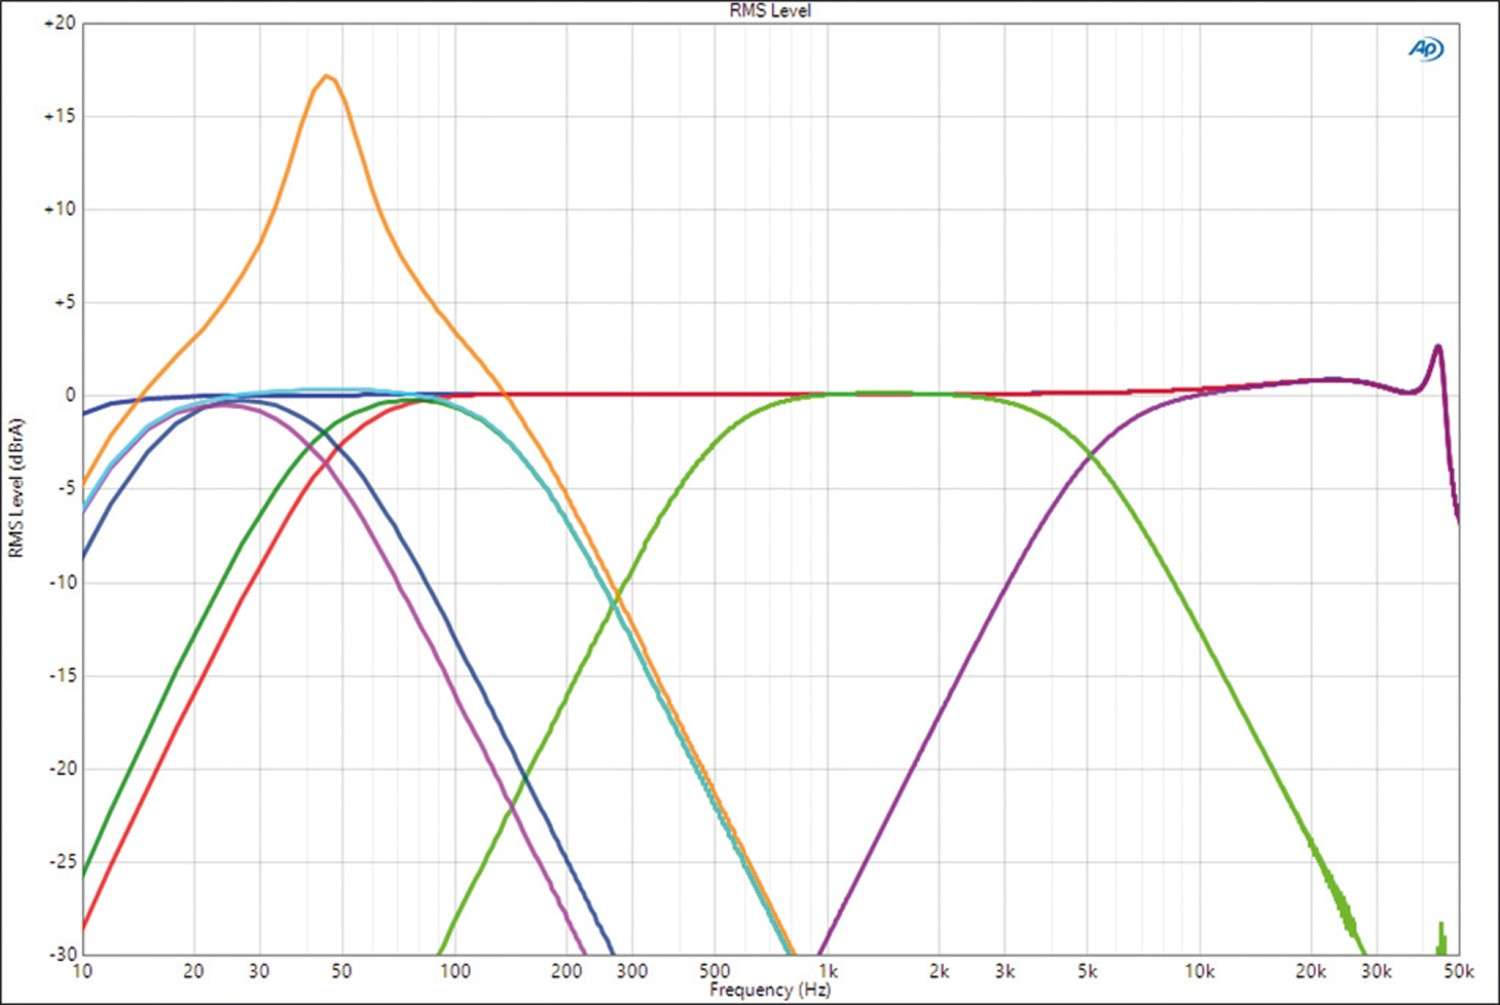Image resolution: width=1500 pixels, height=1005 pixels.
Task: Click the '5k' frequency tick label
Action: [x=1087, y=971]
